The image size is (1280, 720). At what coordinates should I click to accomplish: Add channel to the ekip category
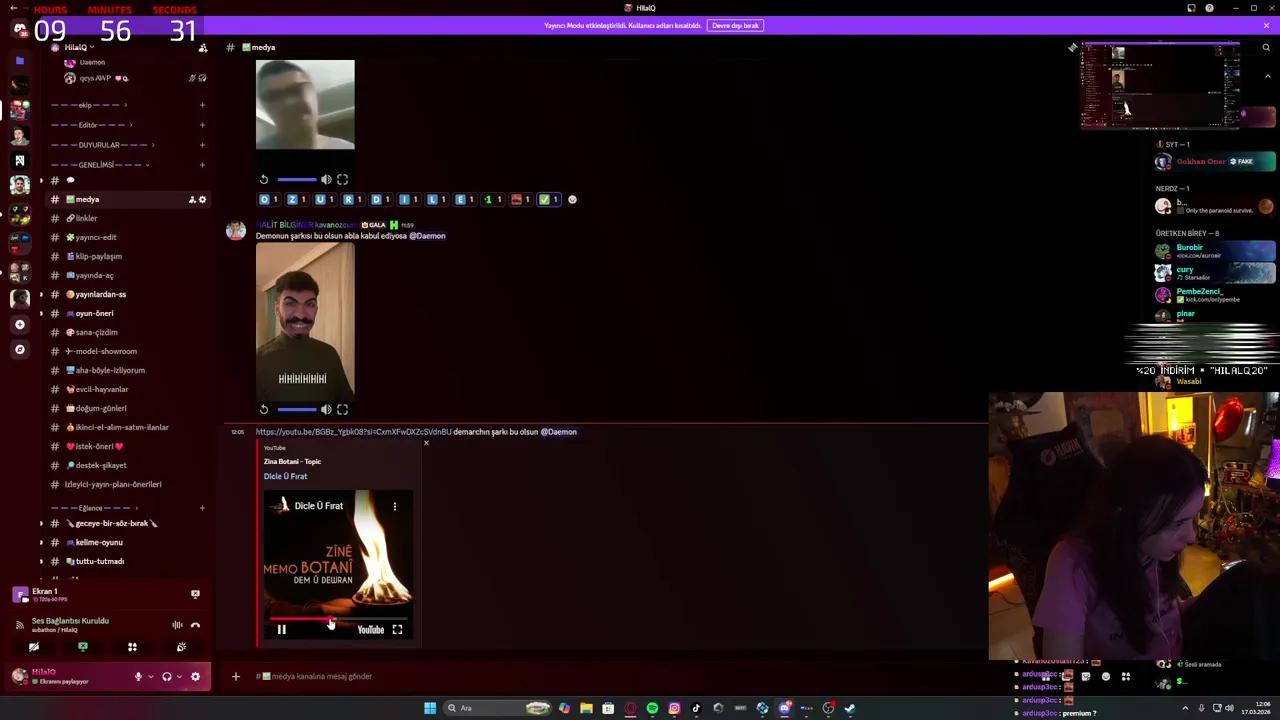click(x=202, y=105)
